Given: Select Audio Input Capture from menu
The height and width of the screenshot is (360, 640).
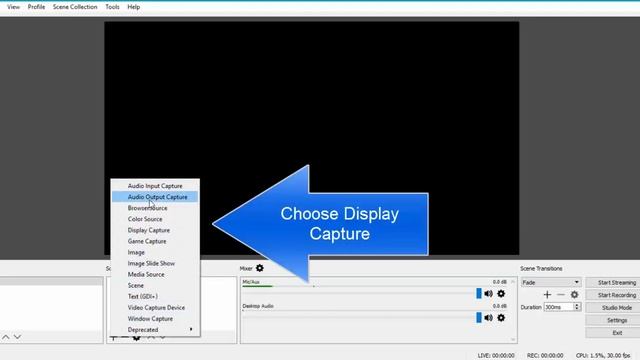Looking at the screenshot, I should coord(155,186).
